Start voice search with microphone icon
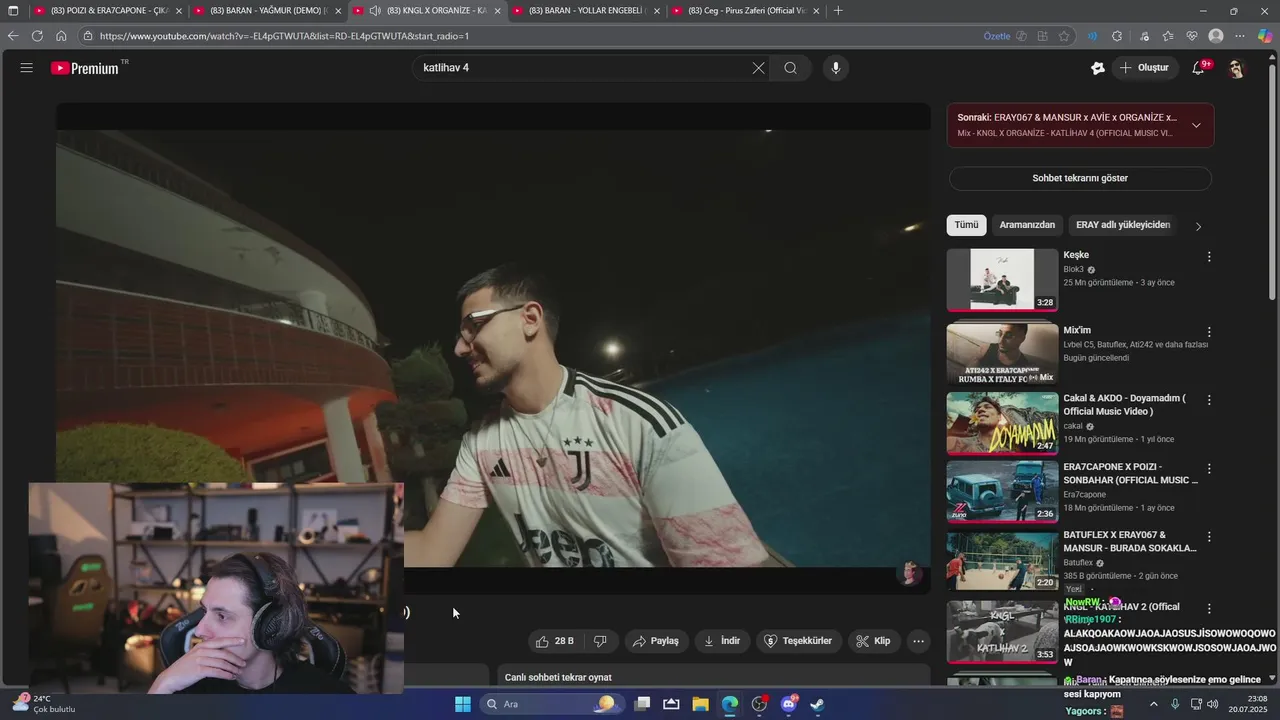1280x720 pixels. (836, 68)
